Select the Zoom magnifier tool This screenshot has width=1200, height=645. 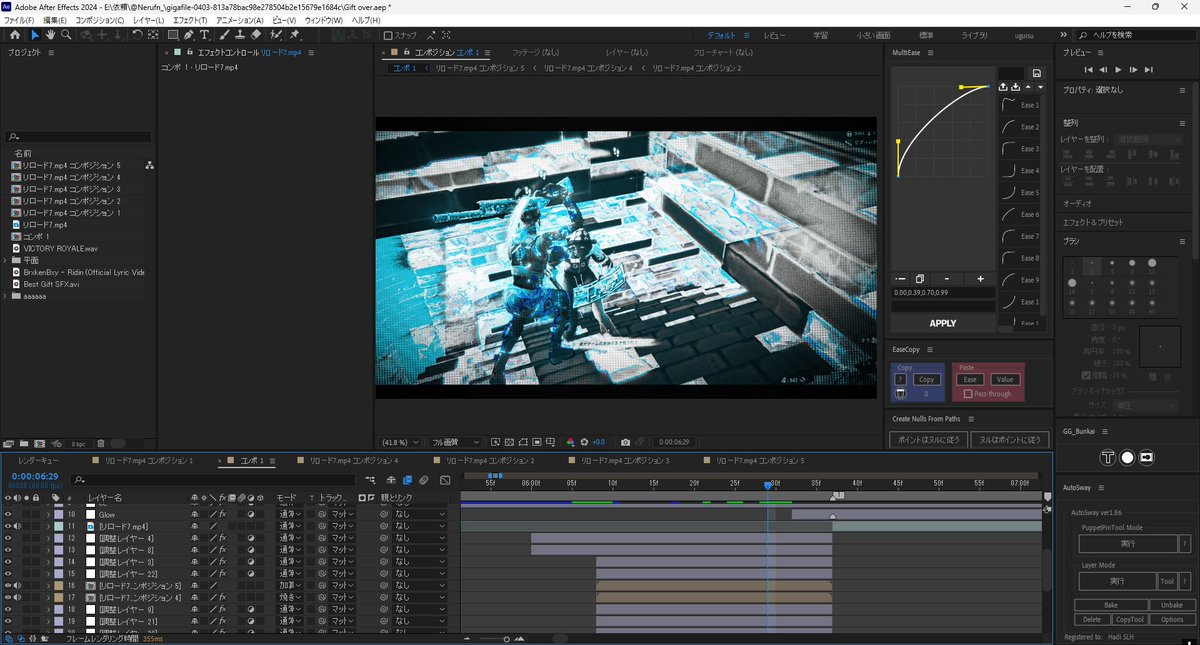tap(66, 35)
